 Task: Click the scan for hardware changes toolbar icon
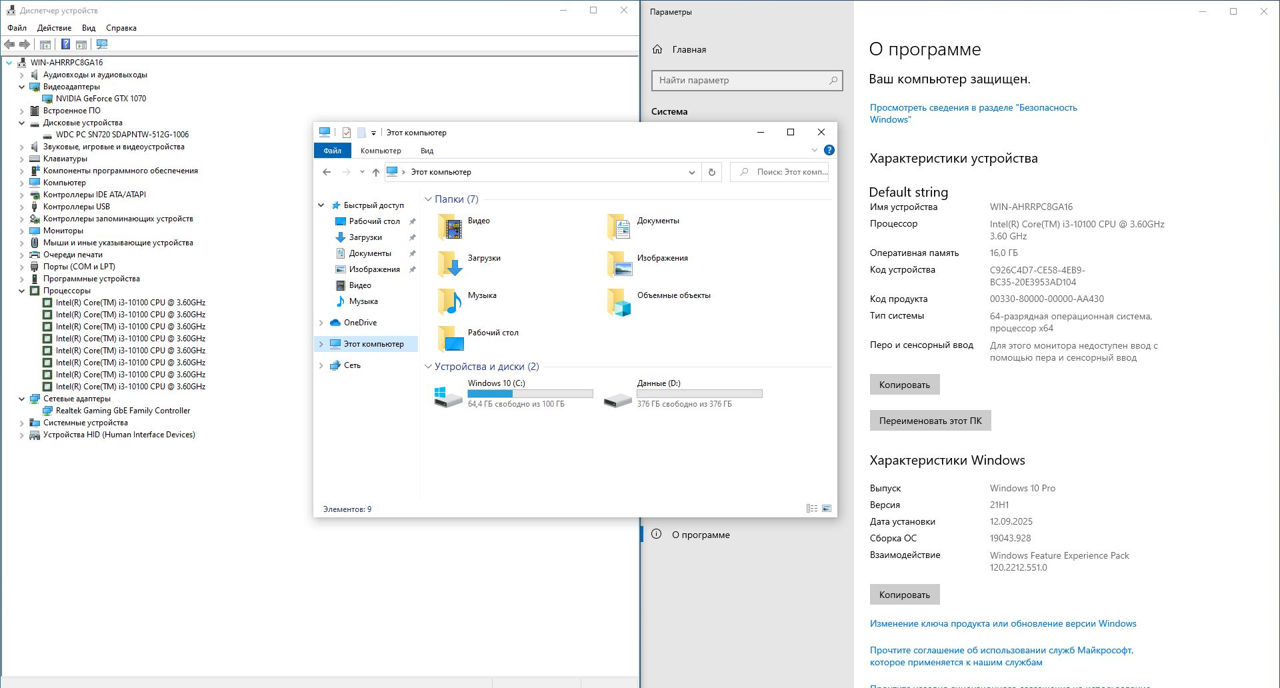coord(101,44)
